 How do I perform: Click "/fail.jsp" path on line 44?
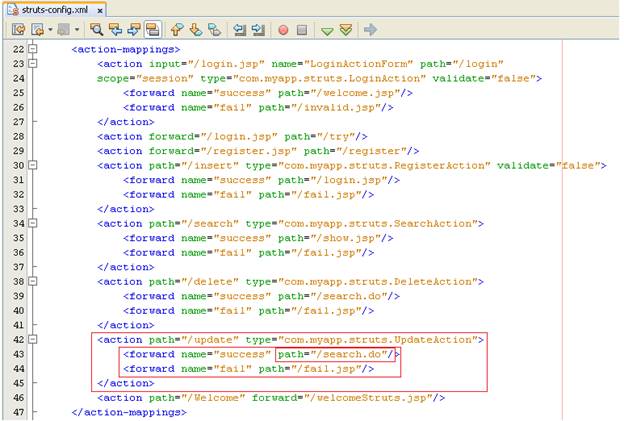pyautogui.click(x=327, y=369)
